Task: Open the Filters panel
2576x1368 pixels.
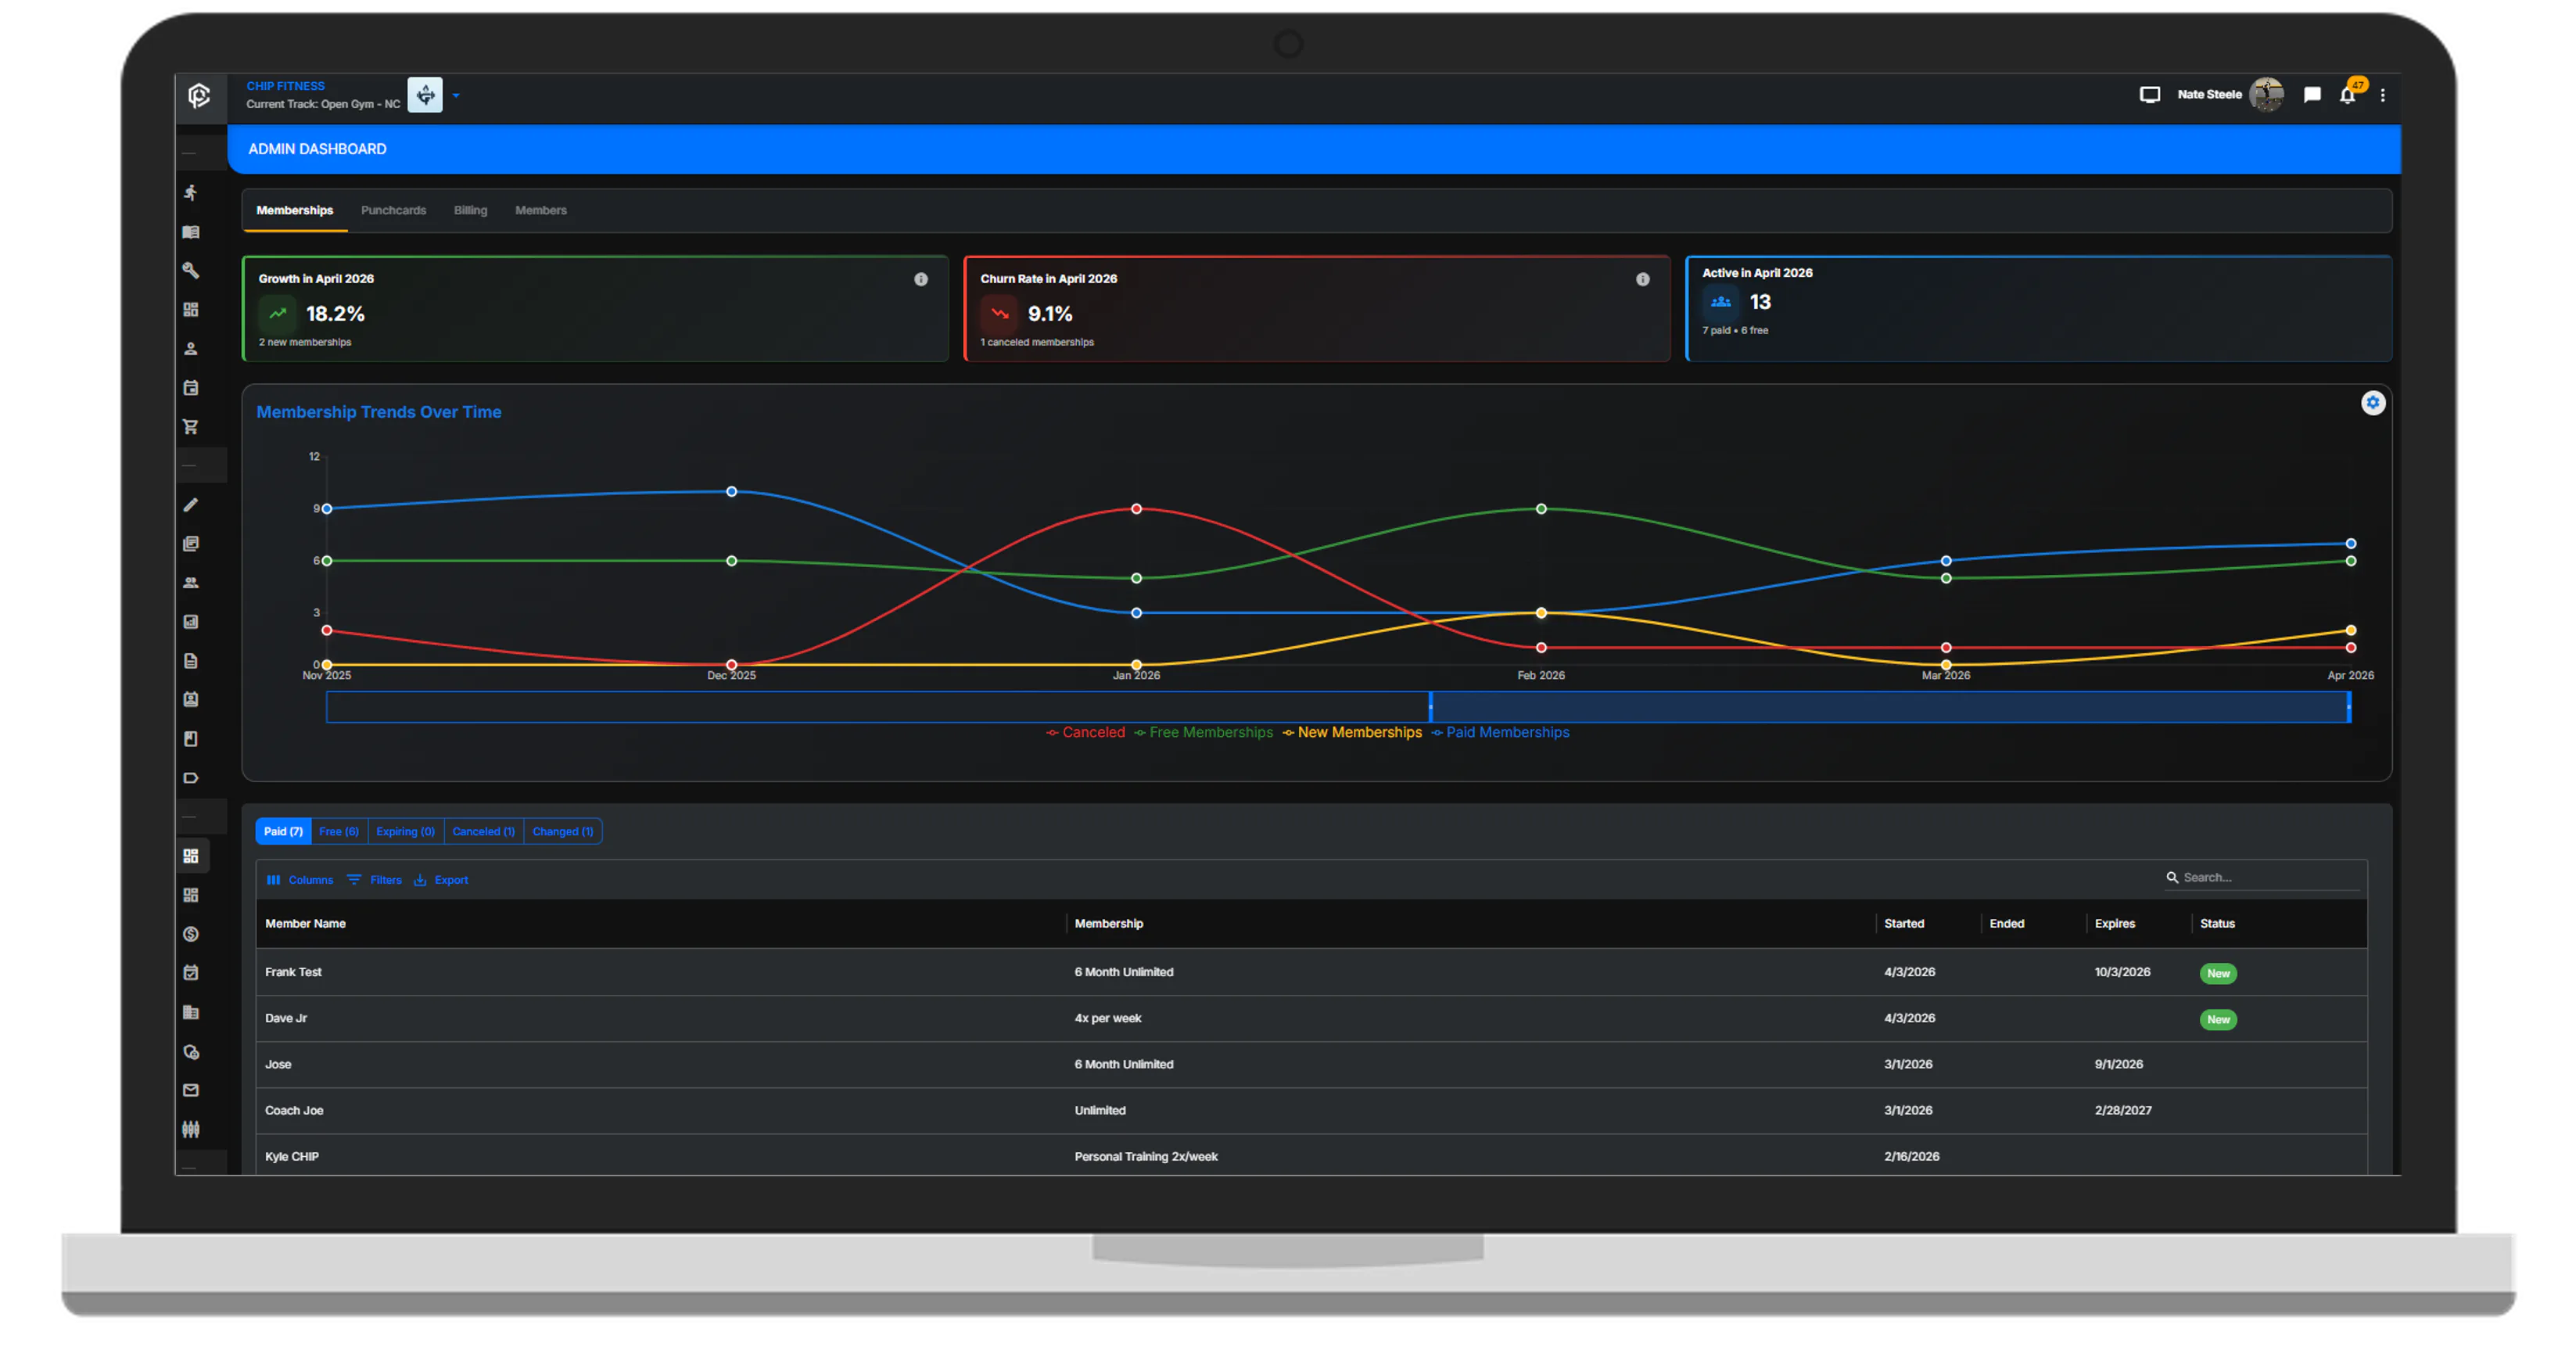Action: pos(374,880)
